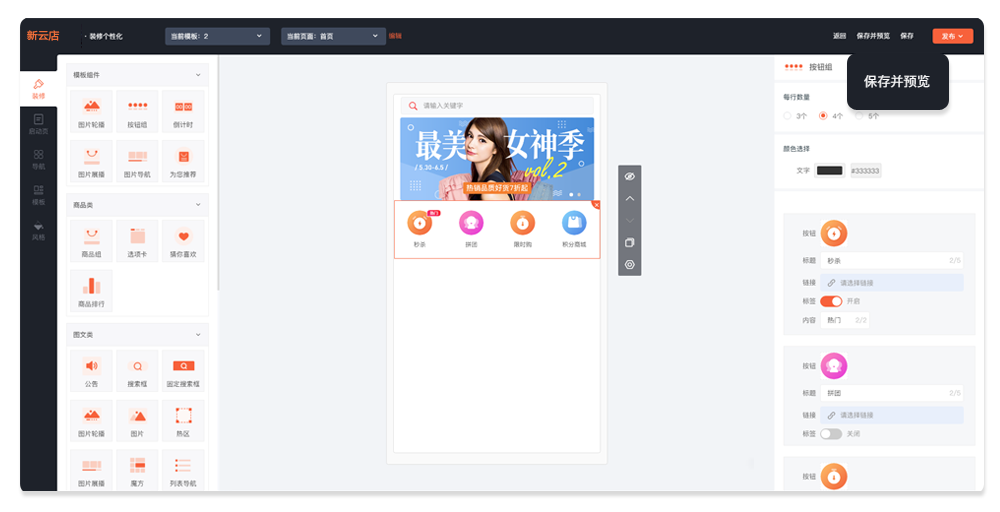Click the 魔方 cube layout component
This screenshot has height=512, width=1000.
pyautogui.click(x=138, y=471)
